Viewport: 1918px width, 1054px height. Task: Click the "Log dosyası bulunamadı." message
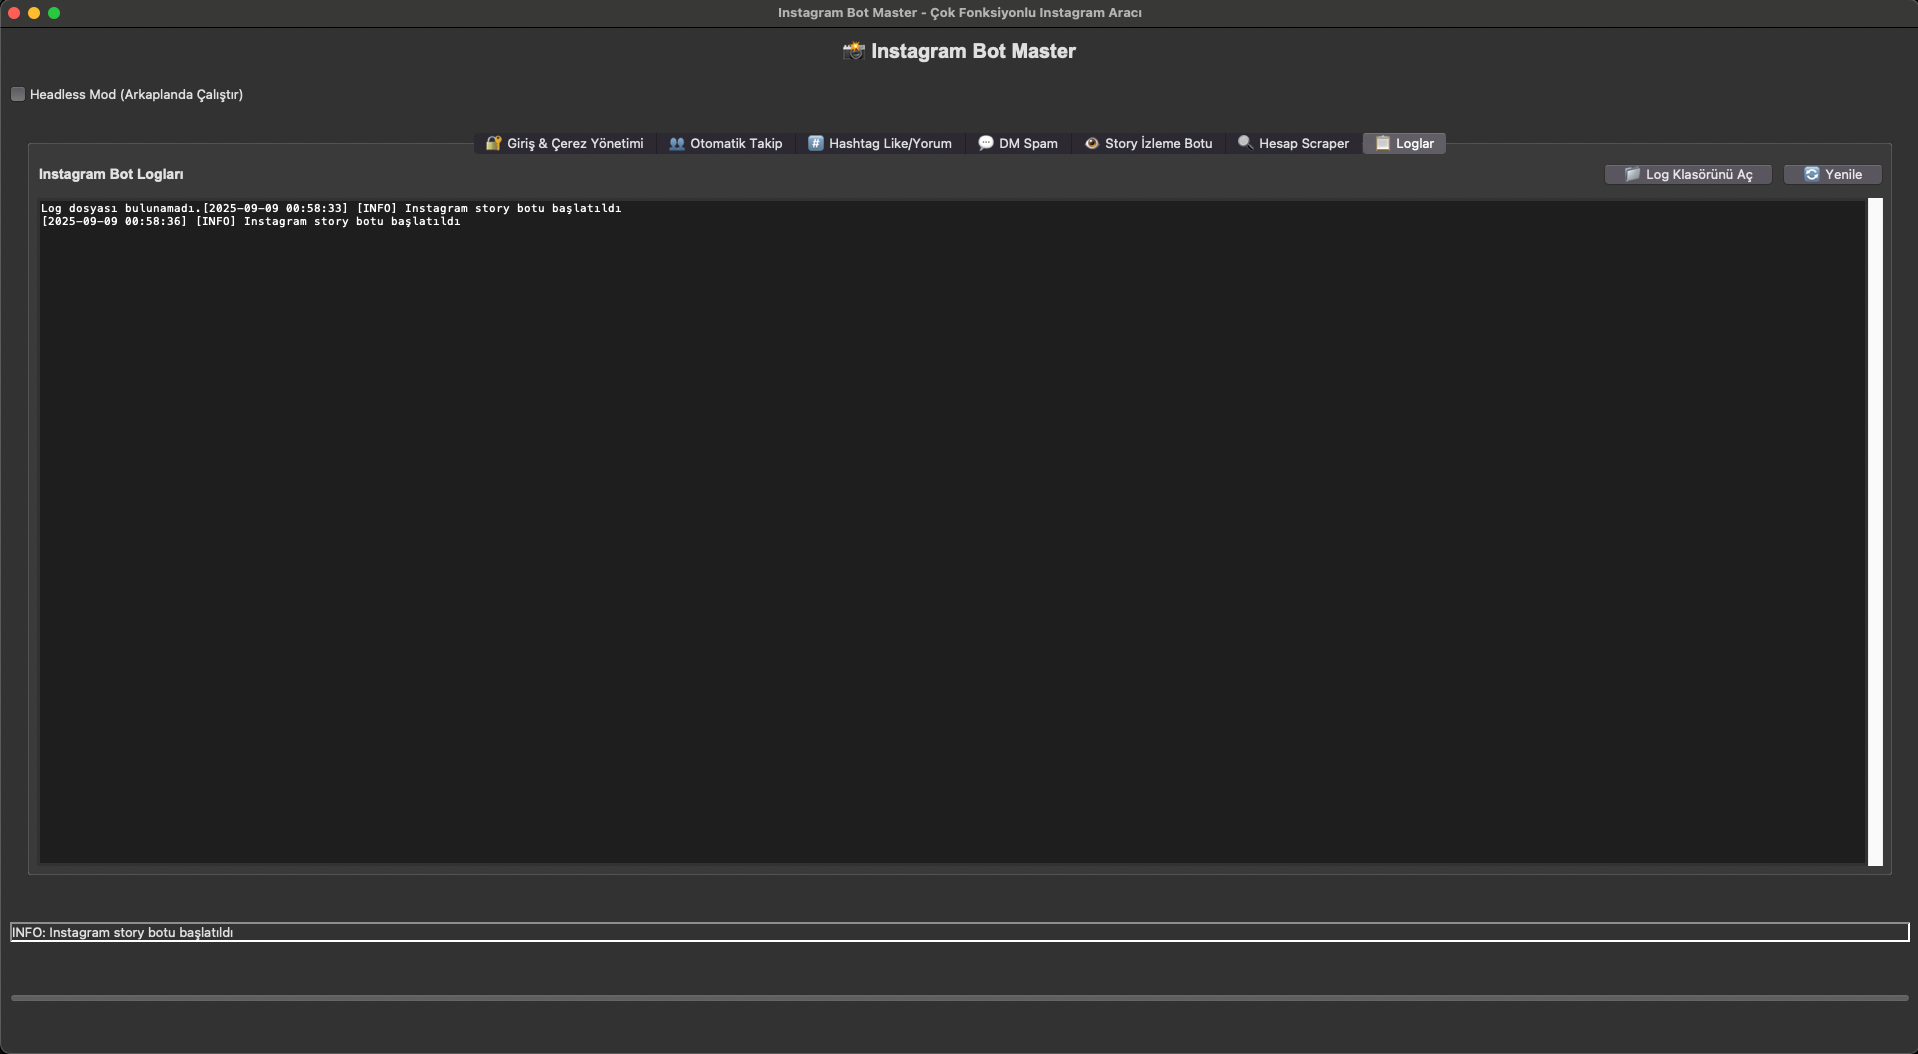pyautogui.click(x=121, y=209)
